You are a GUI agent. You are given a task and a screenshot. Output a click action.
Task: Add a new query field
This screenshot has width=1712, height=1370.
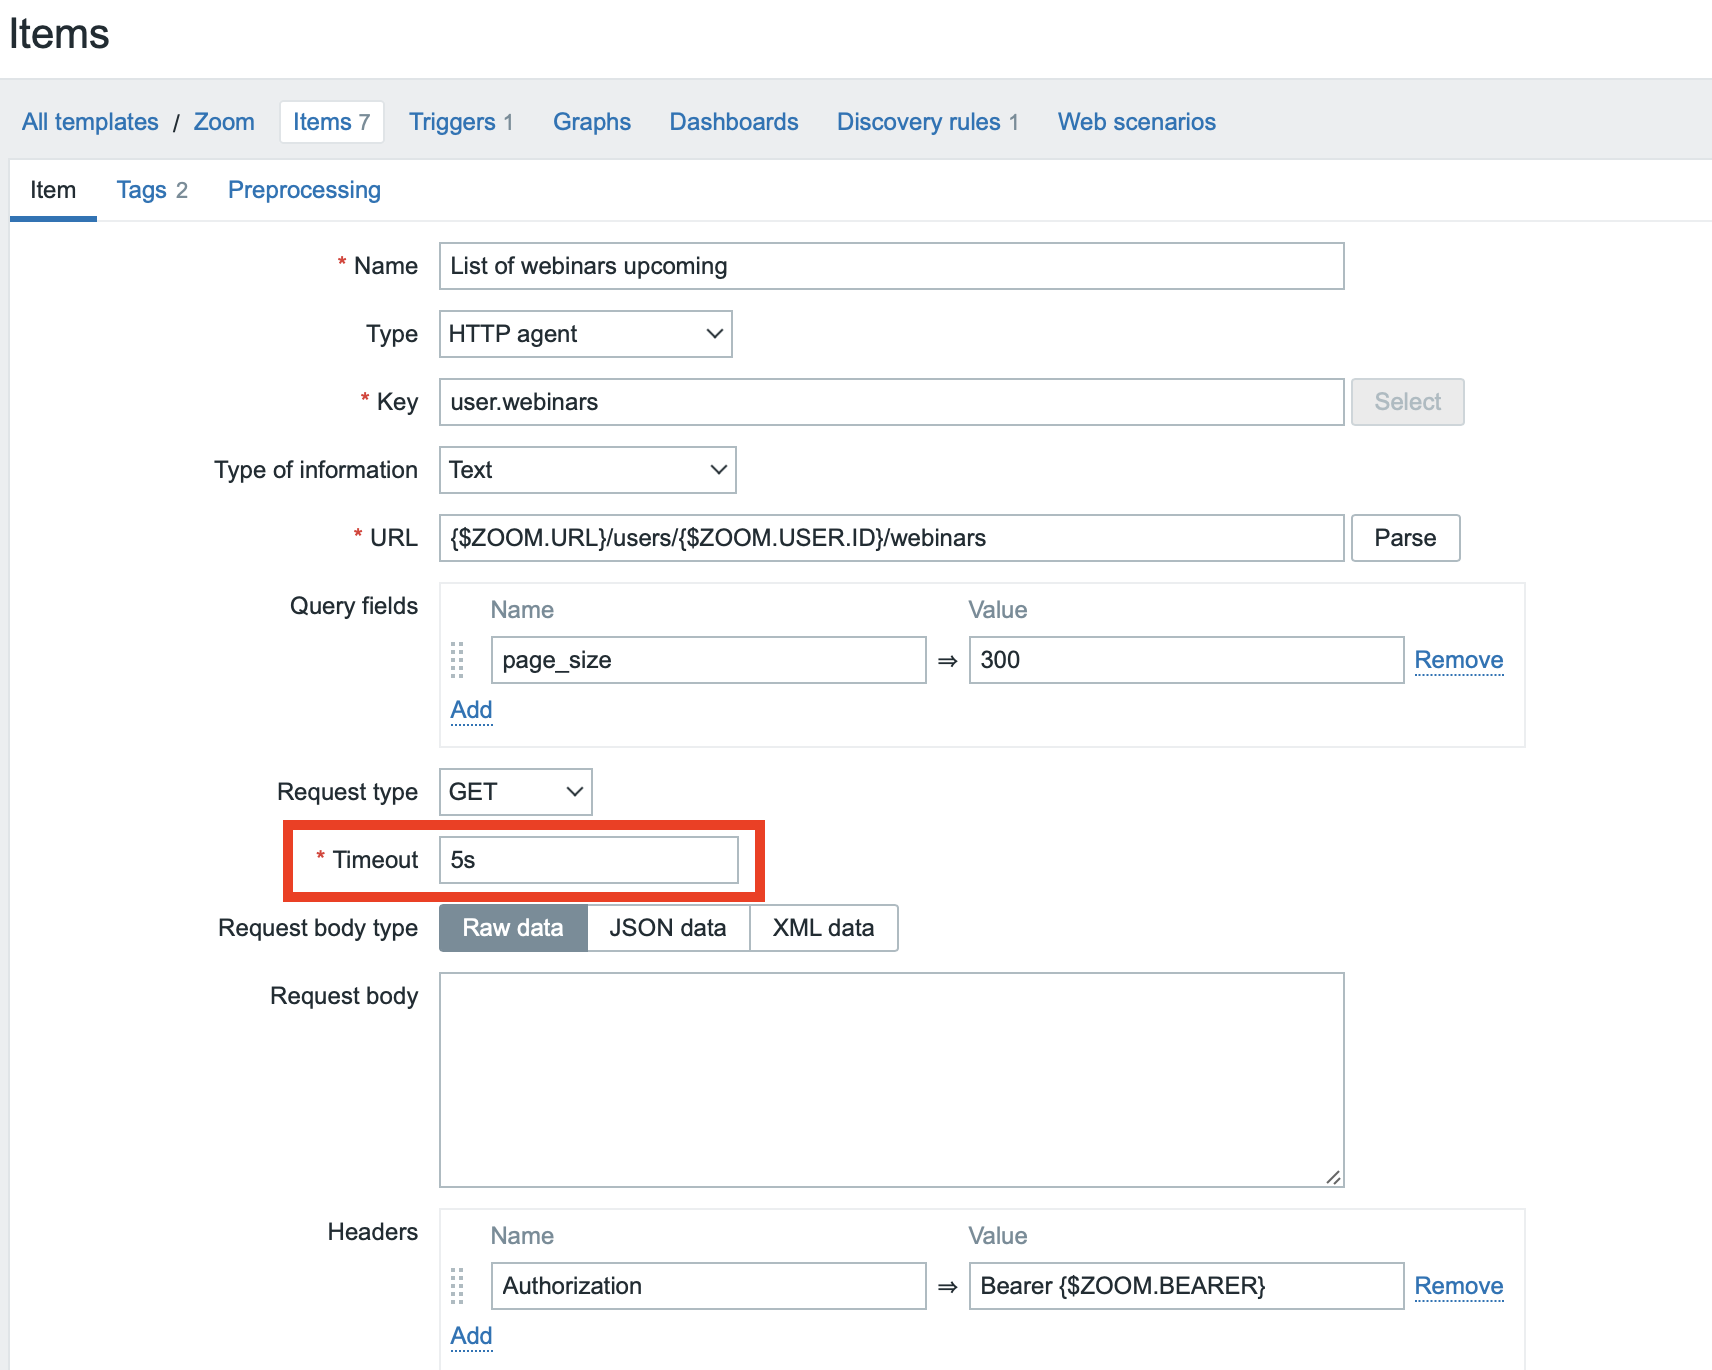(471, 710)
